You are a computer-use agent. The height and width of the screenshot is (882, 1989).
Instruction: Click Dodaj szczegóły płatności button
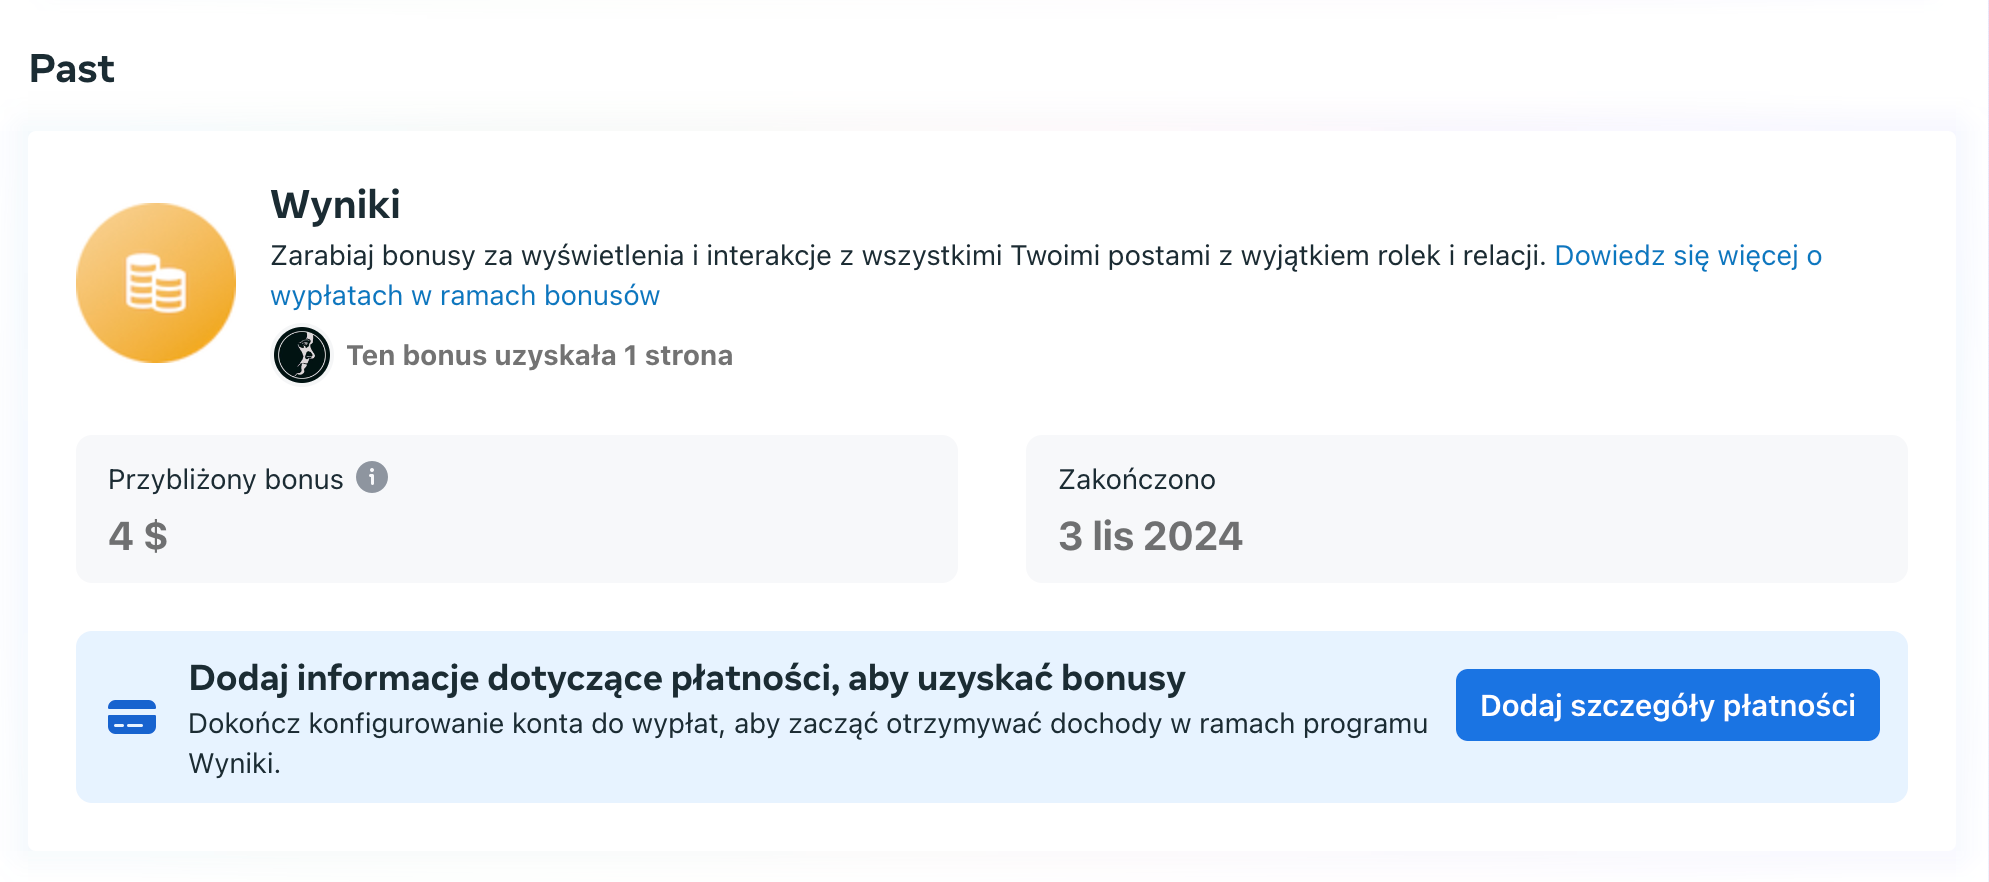click(x=1667, y=705)
